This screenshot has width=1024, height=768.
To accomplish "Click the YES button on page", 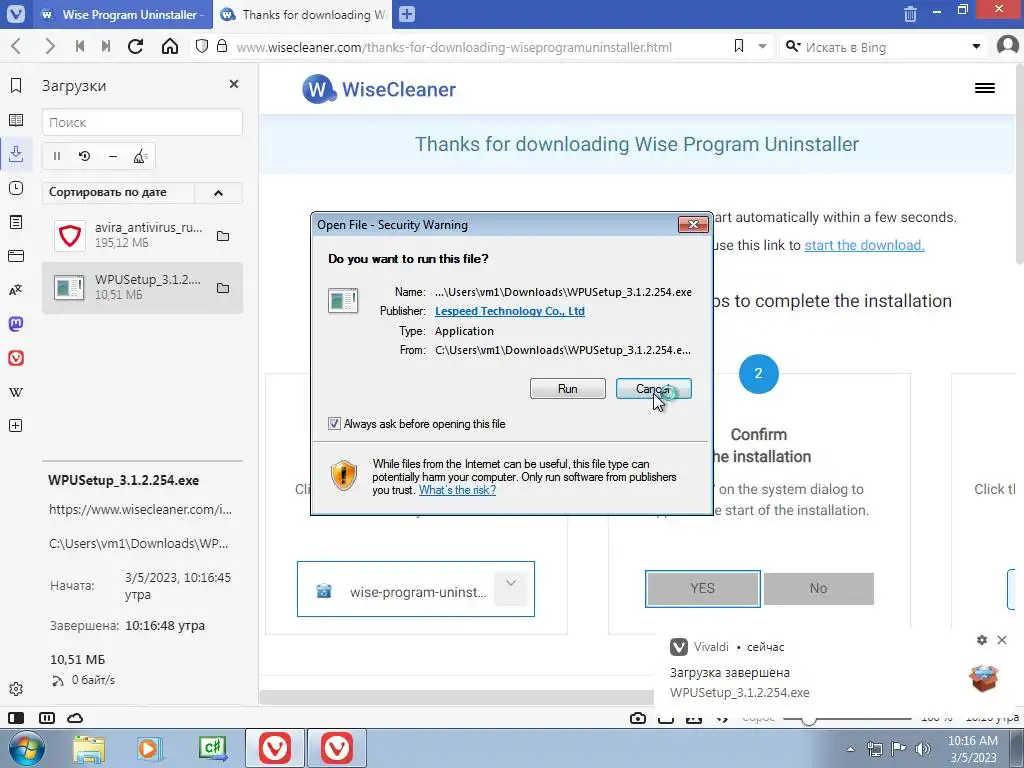I will click(703, 588).
